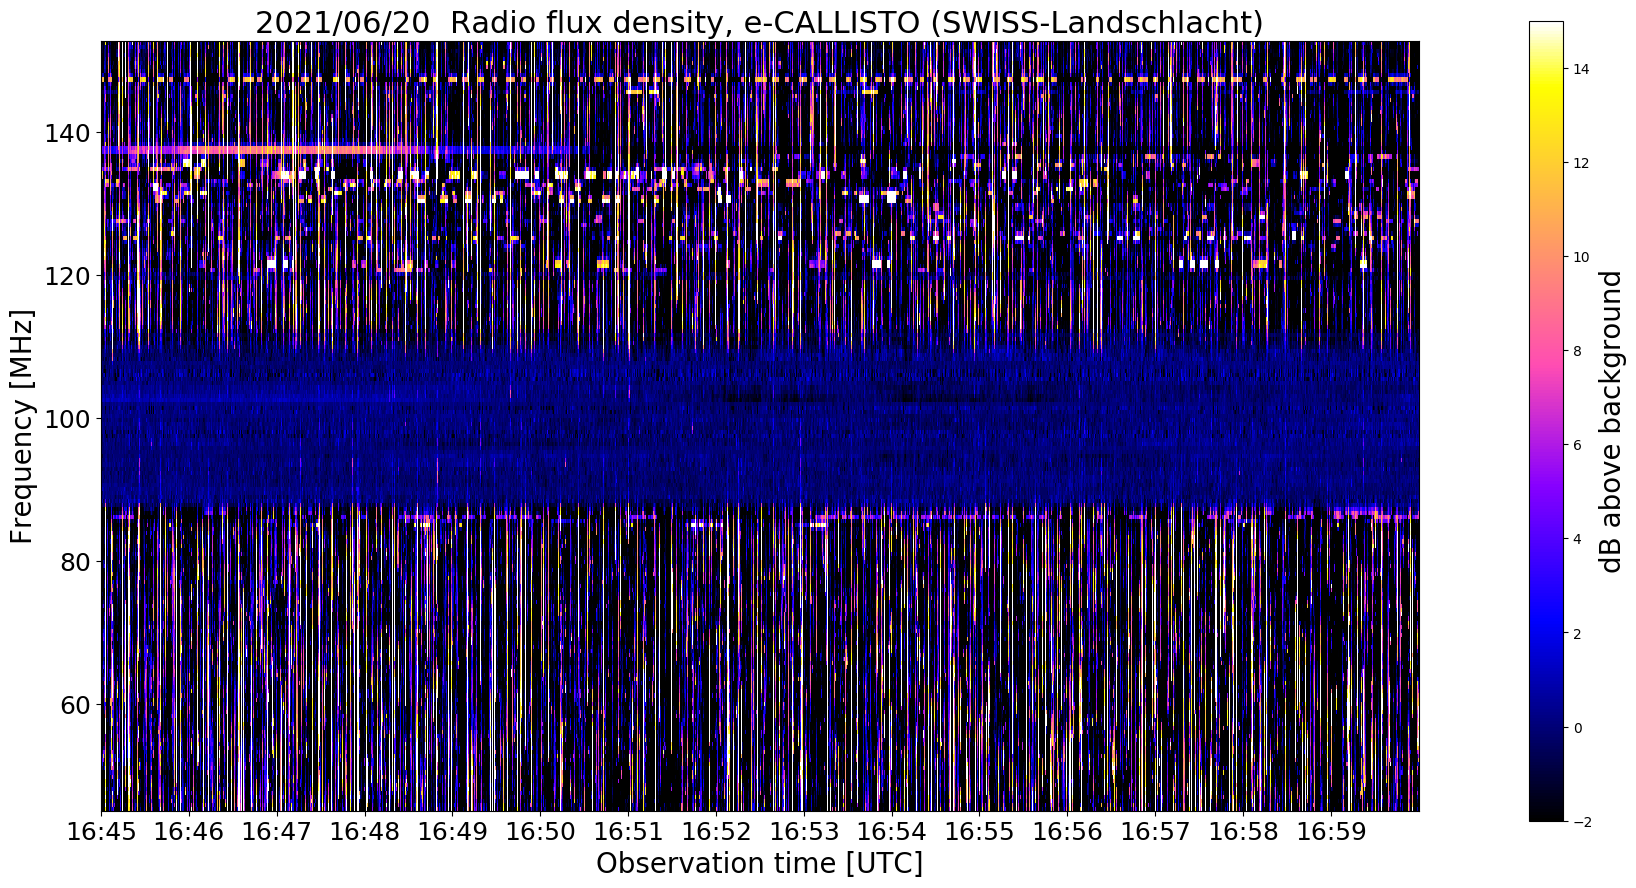The image size is (1636, 888).
Task: Click the 16:58 time tick label
Action: 1244,832
